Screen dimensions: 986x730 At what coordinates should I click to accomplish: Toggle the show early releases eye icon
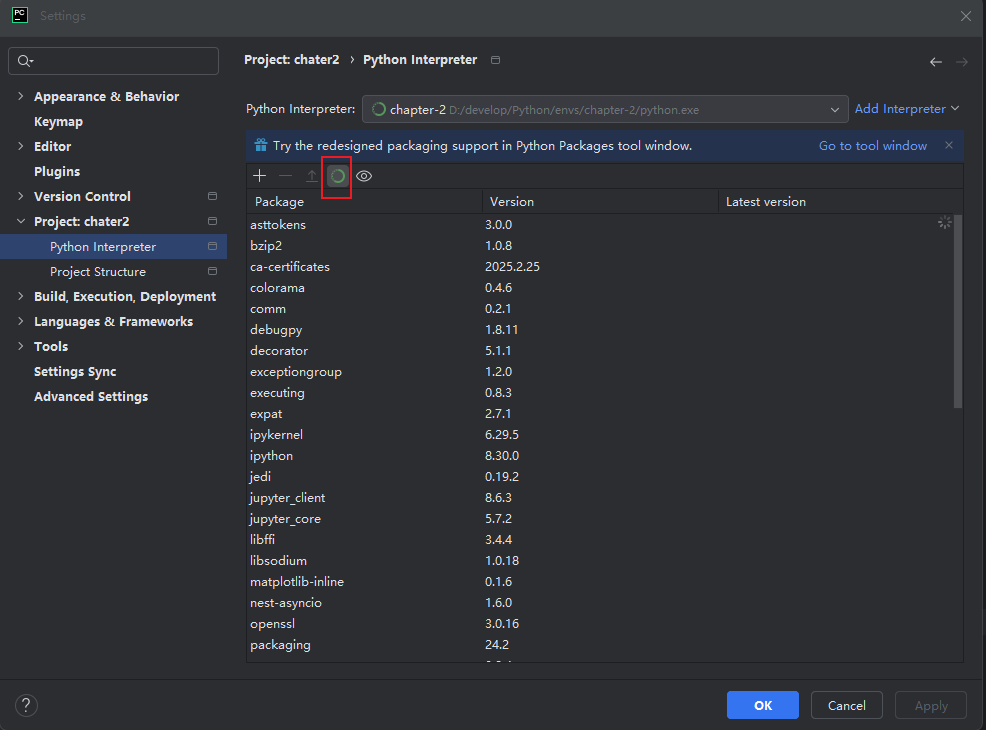364,176
